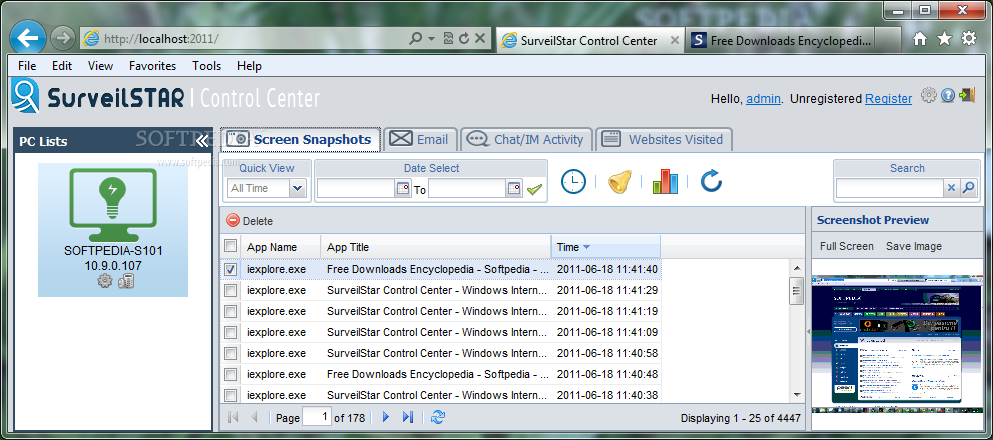Click the golden bell alert icon
The width and height of the screenshot is (993, 440).
click(x=621, y=182)
